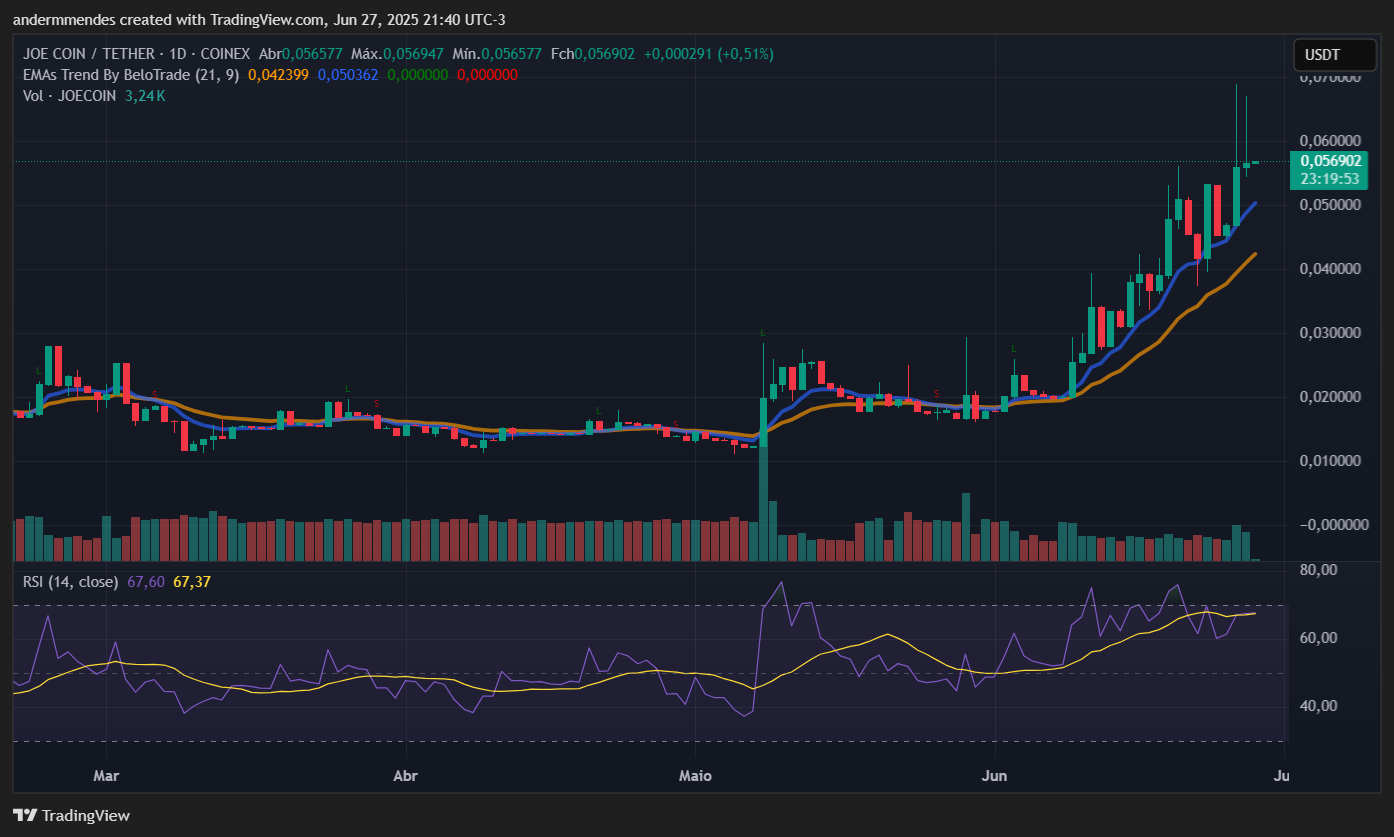Click the 0,040000 price axis label
Image resolution: width=1394 pixels, height=837 pixels.
coord(1331,268)
